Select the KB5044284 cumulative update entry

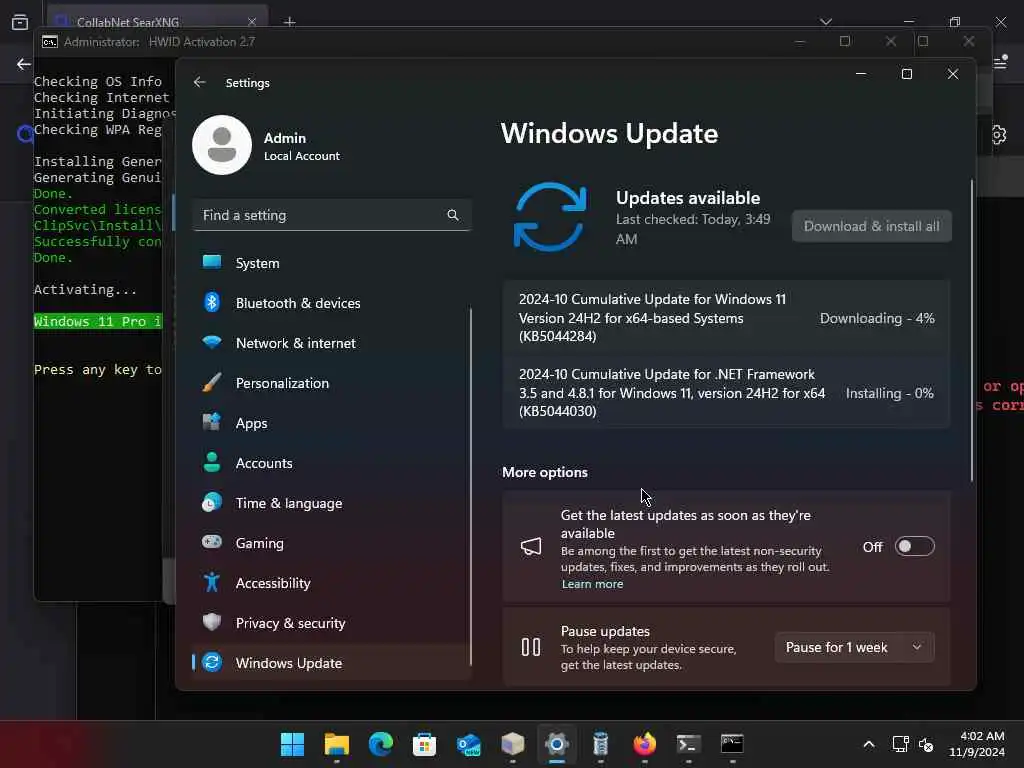tap(726, 318)
